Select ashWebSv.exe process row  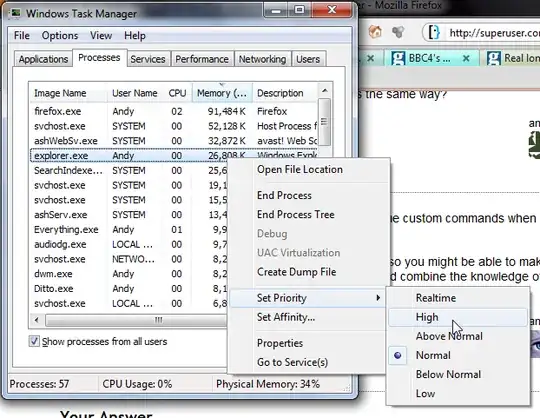[174, 141]
